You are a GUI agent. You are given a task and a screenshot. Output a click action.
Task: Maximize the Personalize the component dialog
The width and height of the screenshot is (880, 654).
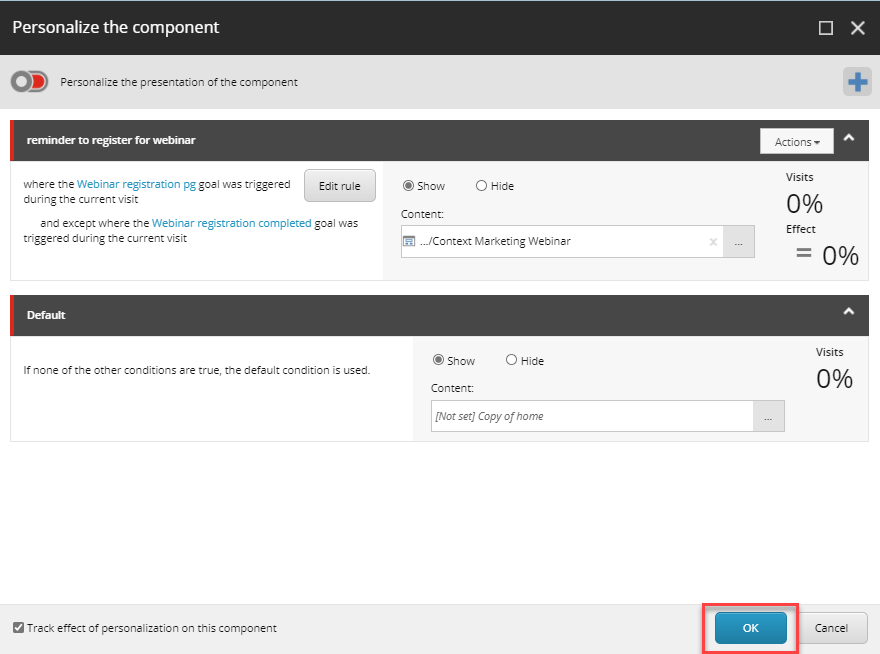point(826,28)
